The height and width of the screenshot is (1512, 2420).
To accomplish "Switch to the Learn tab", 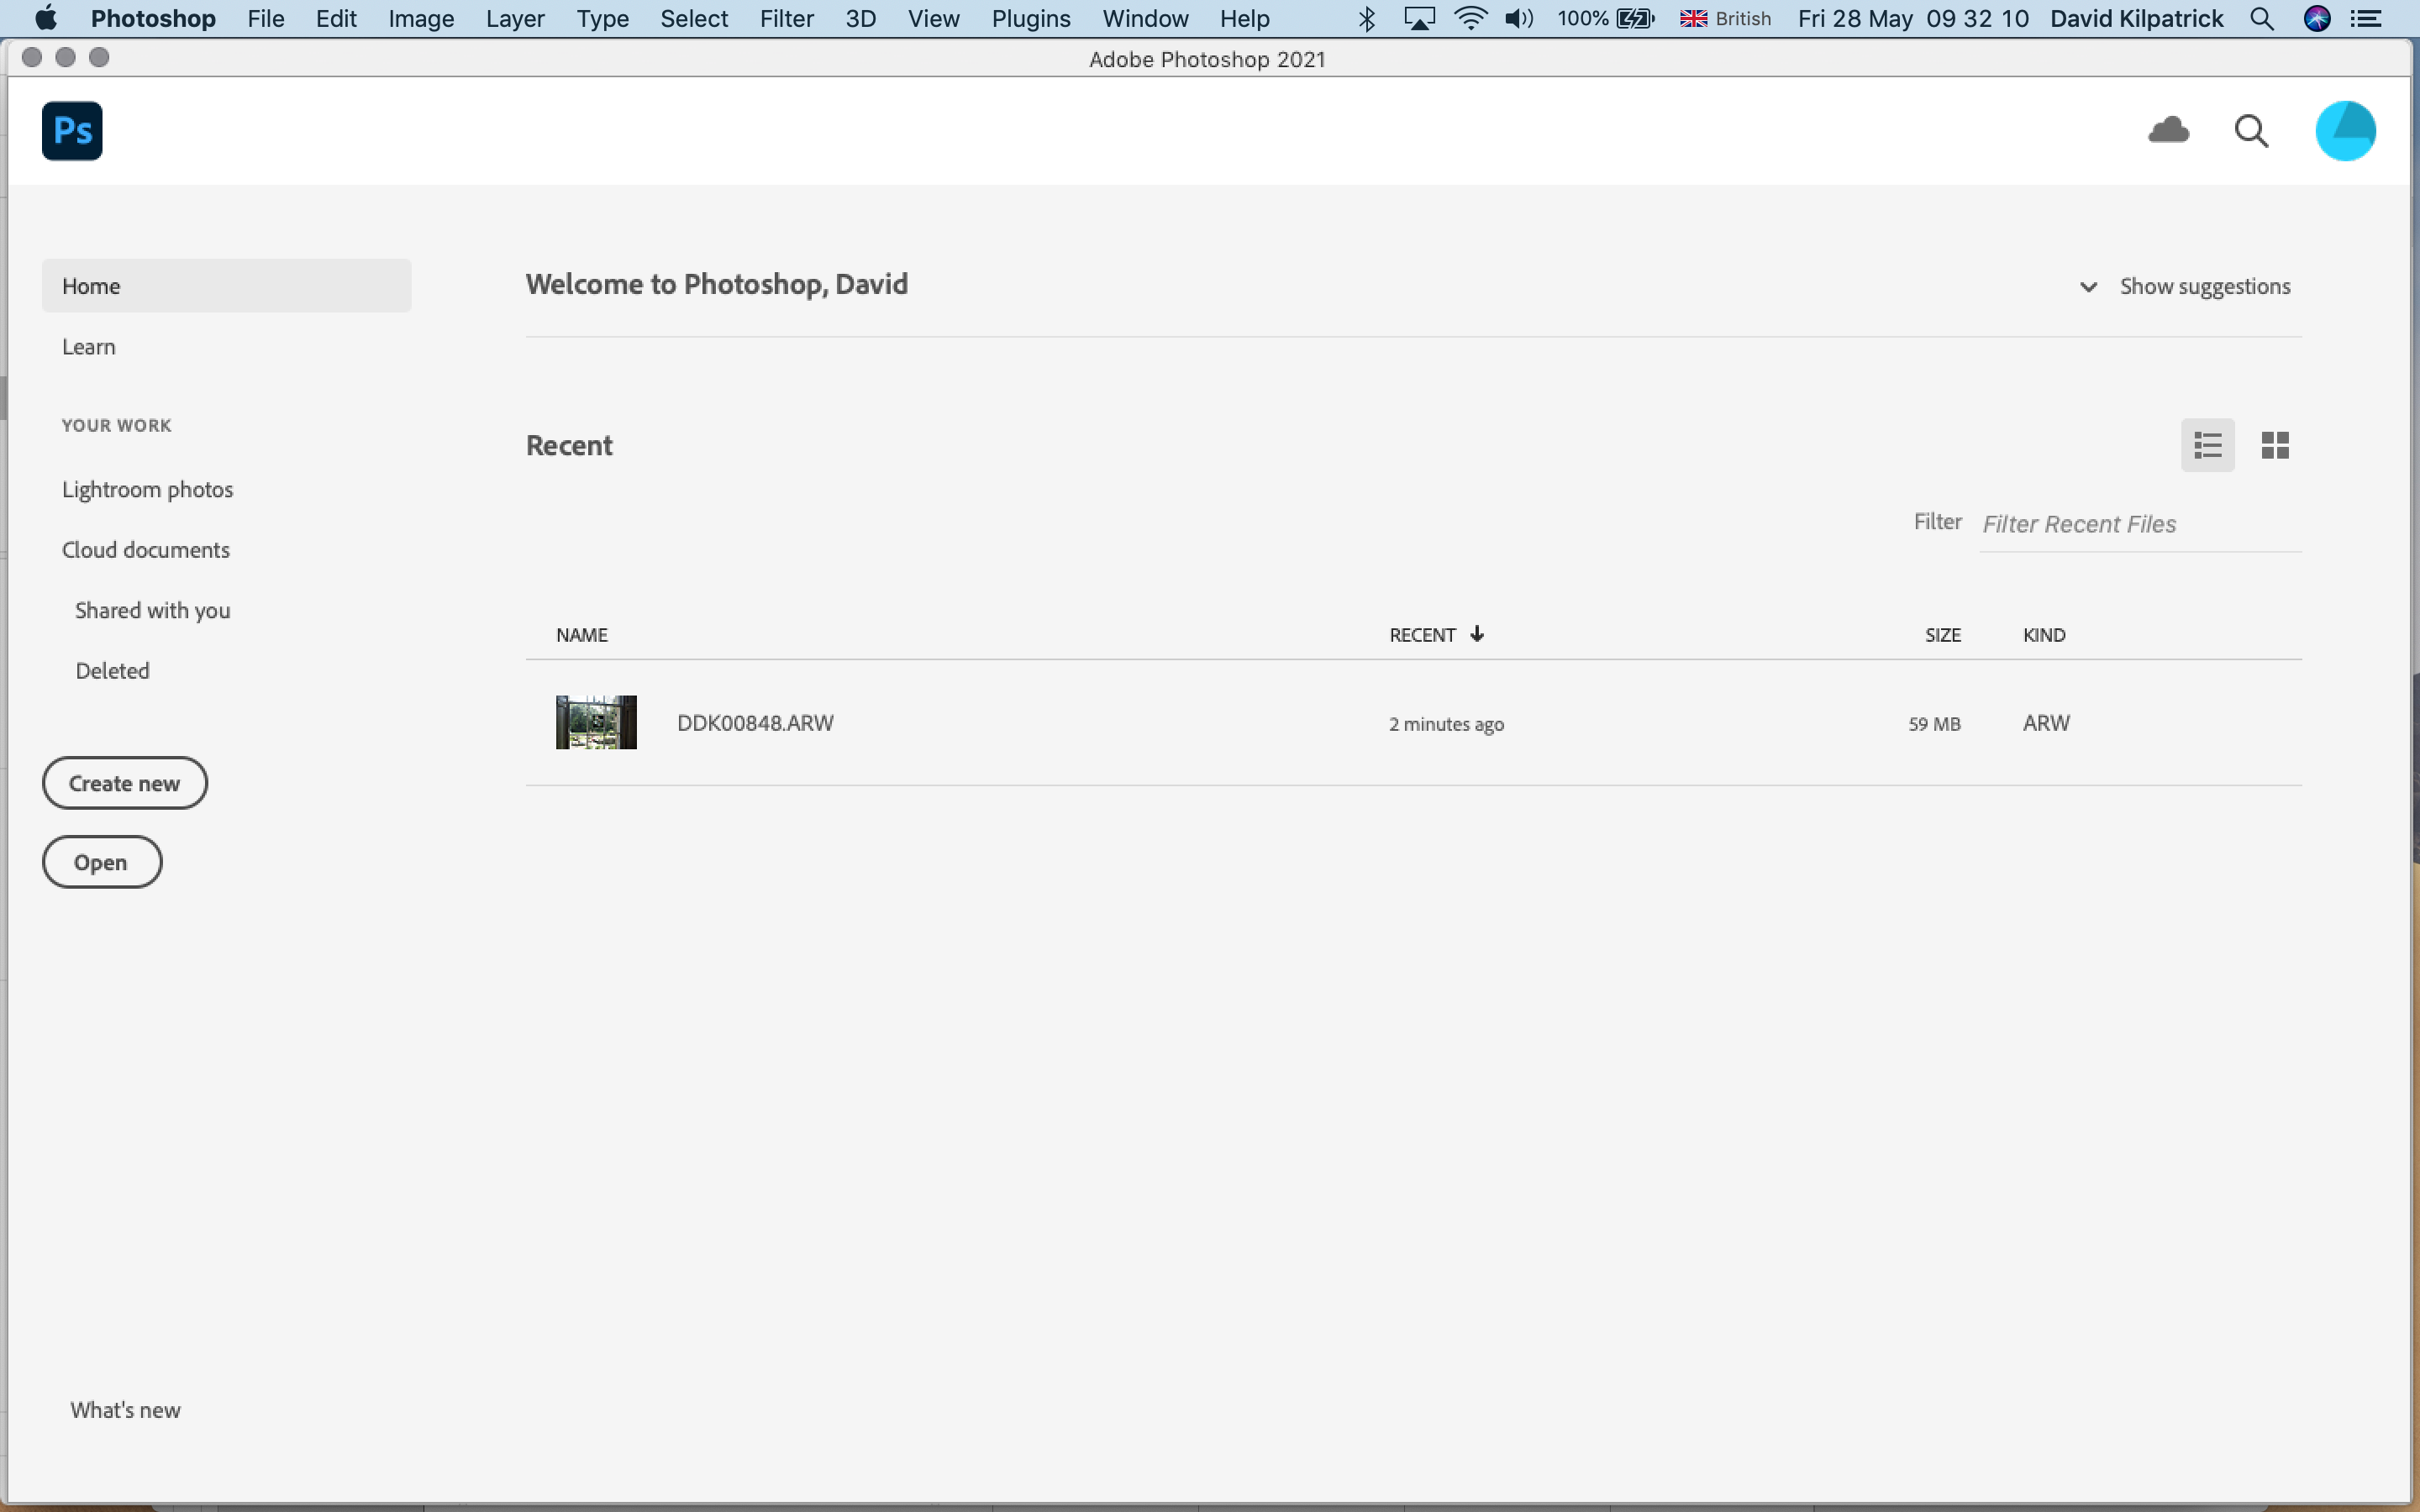I will pos(89,346).
